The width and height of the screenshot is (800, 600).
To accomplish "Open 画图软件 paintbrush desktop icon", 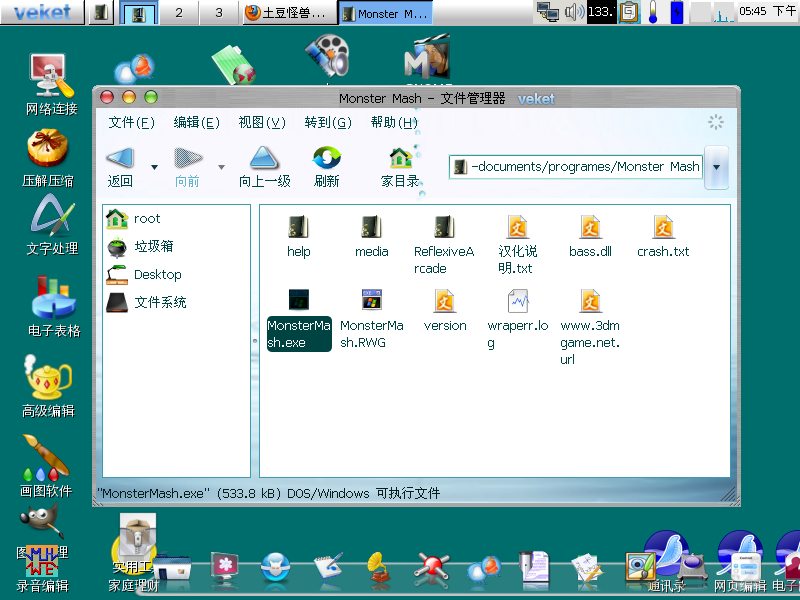I will coord(46,466).
